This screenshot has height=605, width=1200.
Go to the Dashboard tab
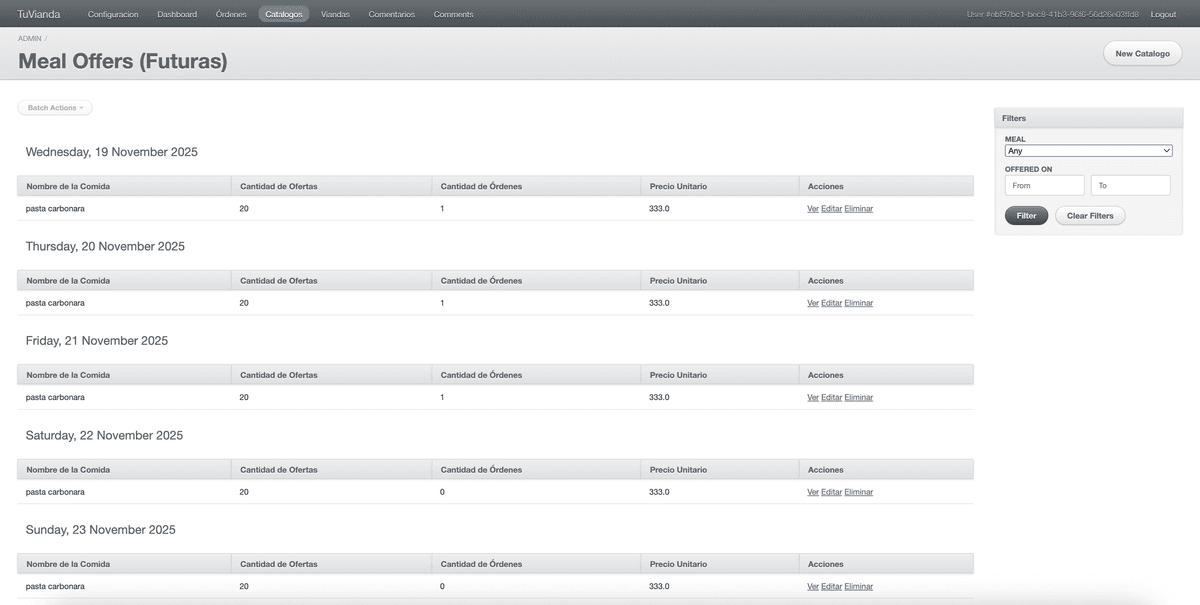(177, 14)
